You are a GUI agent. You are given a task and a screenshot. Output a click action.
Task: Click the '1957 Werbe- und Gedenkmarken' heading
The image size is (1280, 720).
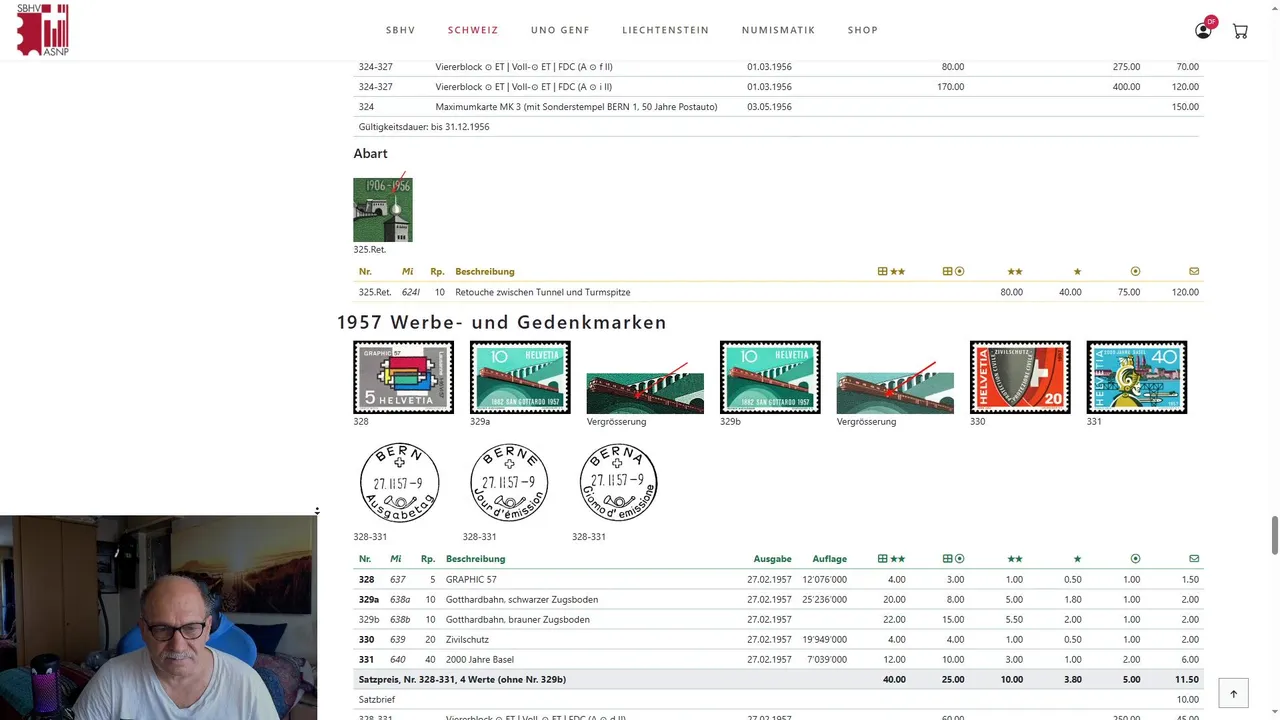click(502, 322)
